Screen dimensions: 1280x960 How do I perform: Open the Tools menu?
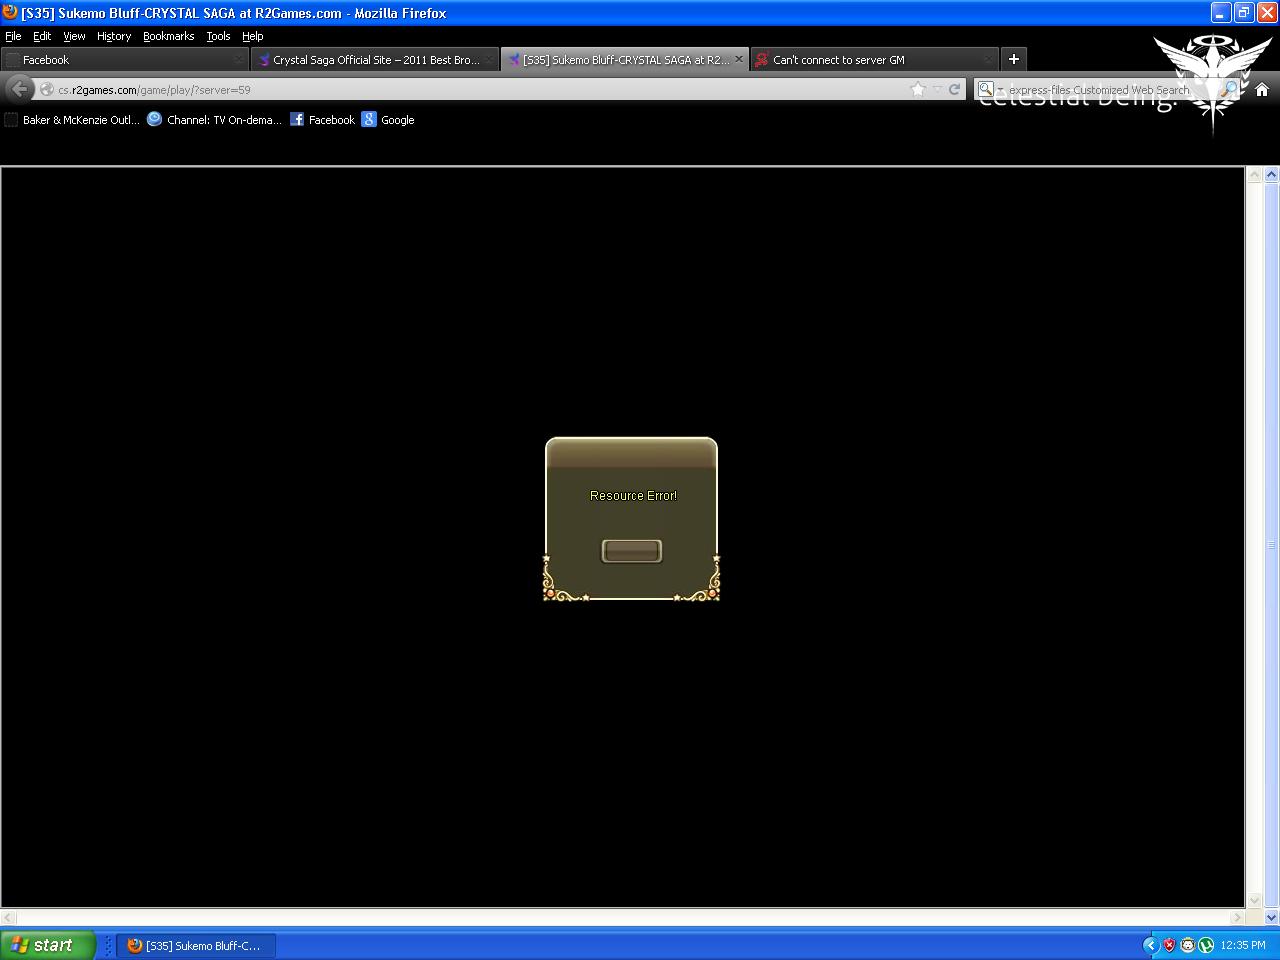pyautogui.click(x=218, y=36)
